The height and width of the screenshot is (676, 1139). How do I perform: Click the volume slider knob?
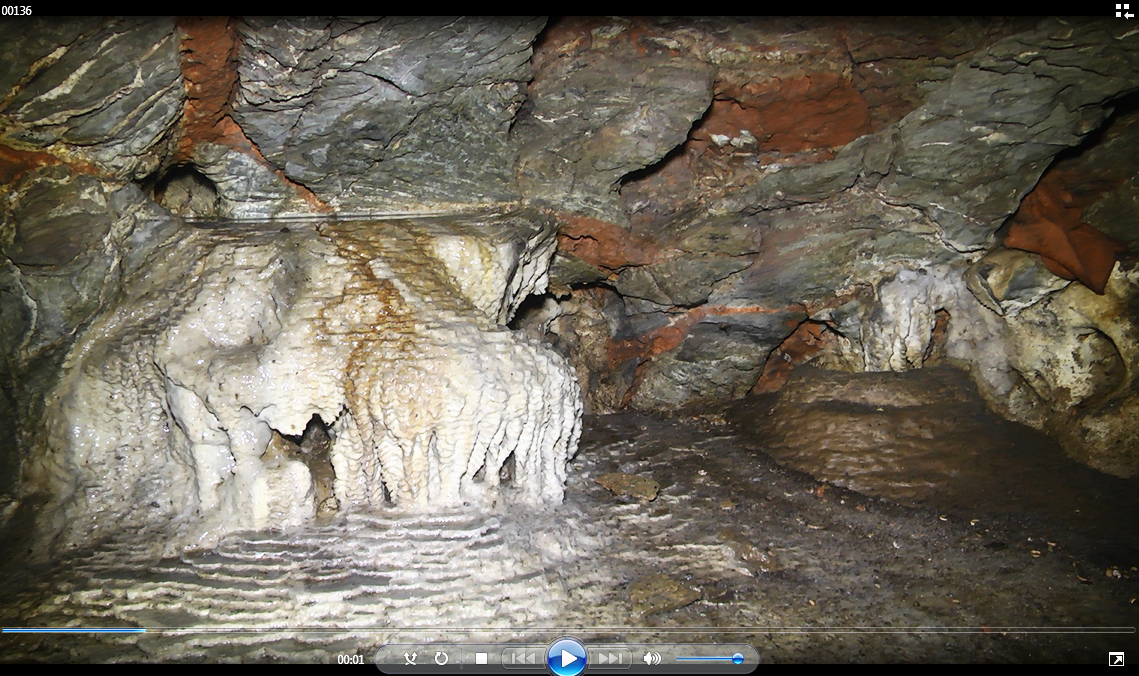[738, 658]
